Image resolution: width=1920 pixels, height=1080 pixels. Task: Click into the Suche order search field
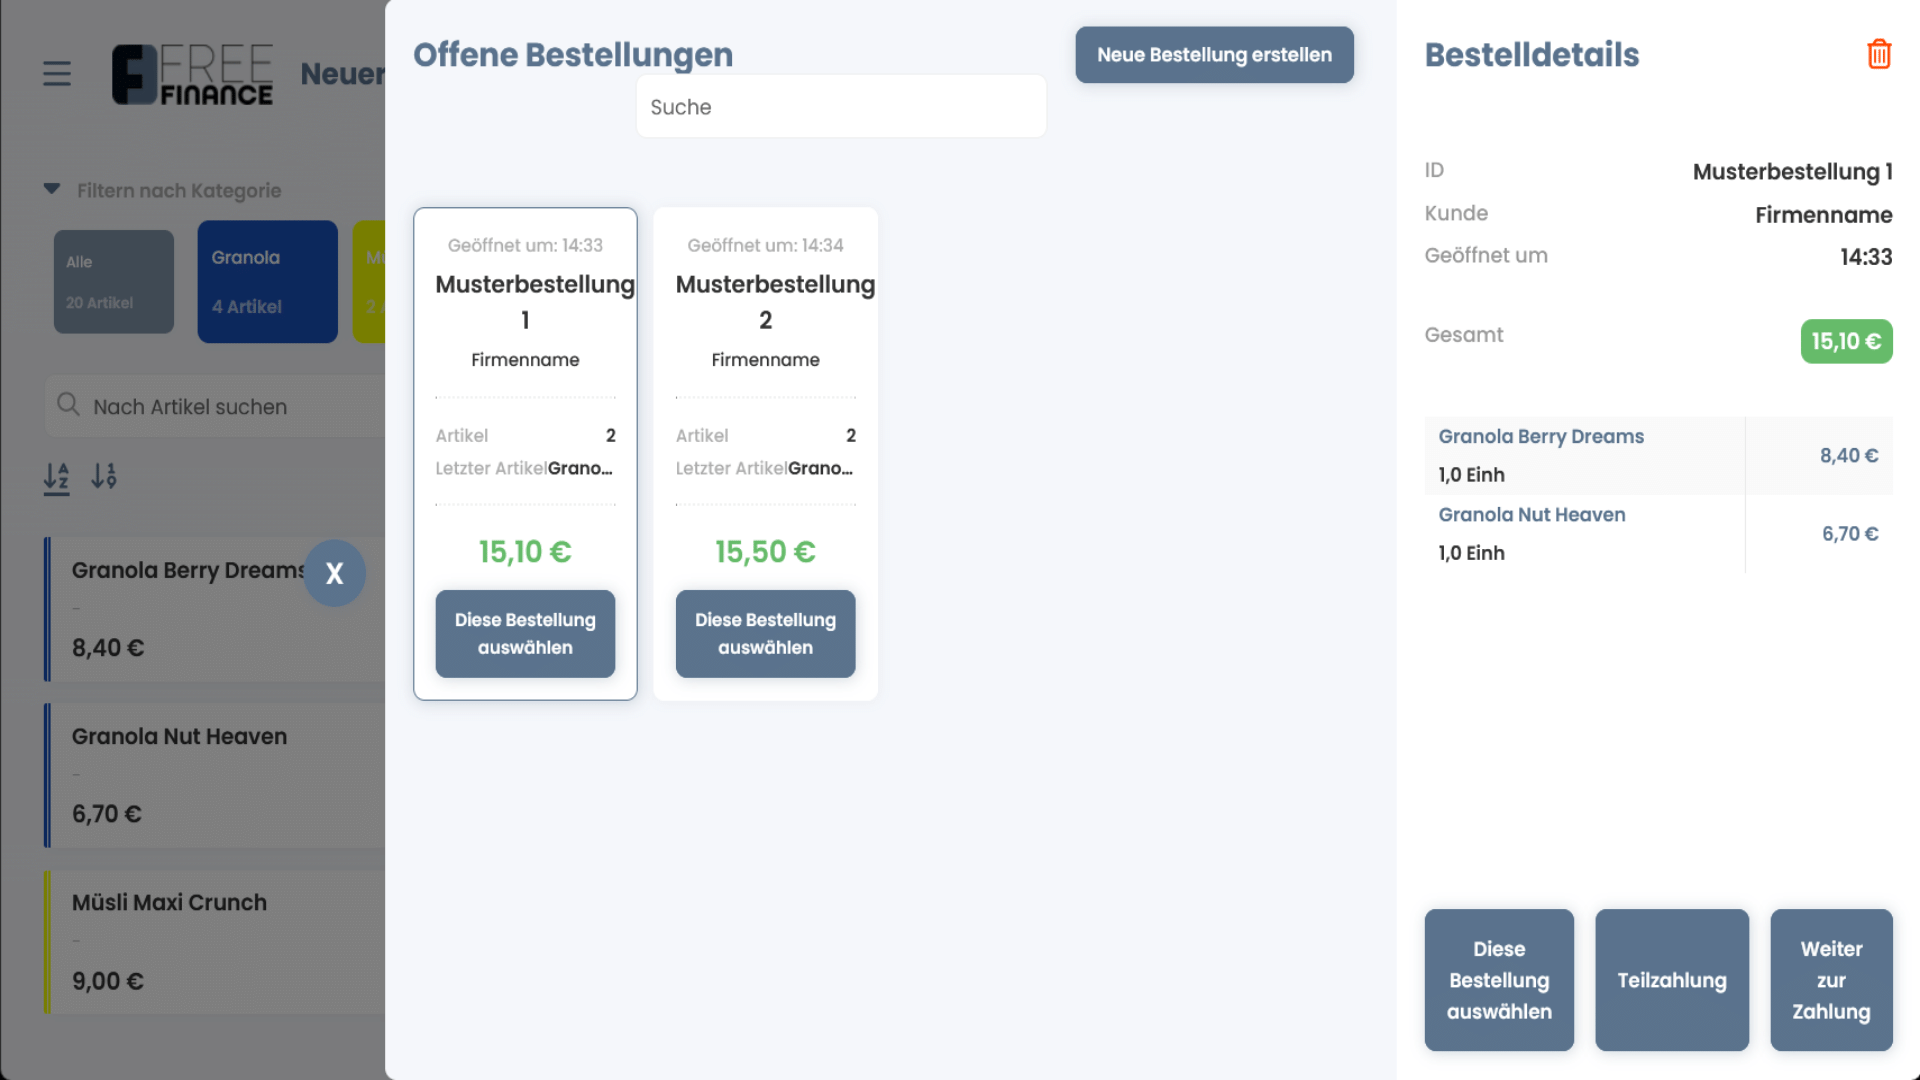[x=840, y=107]
